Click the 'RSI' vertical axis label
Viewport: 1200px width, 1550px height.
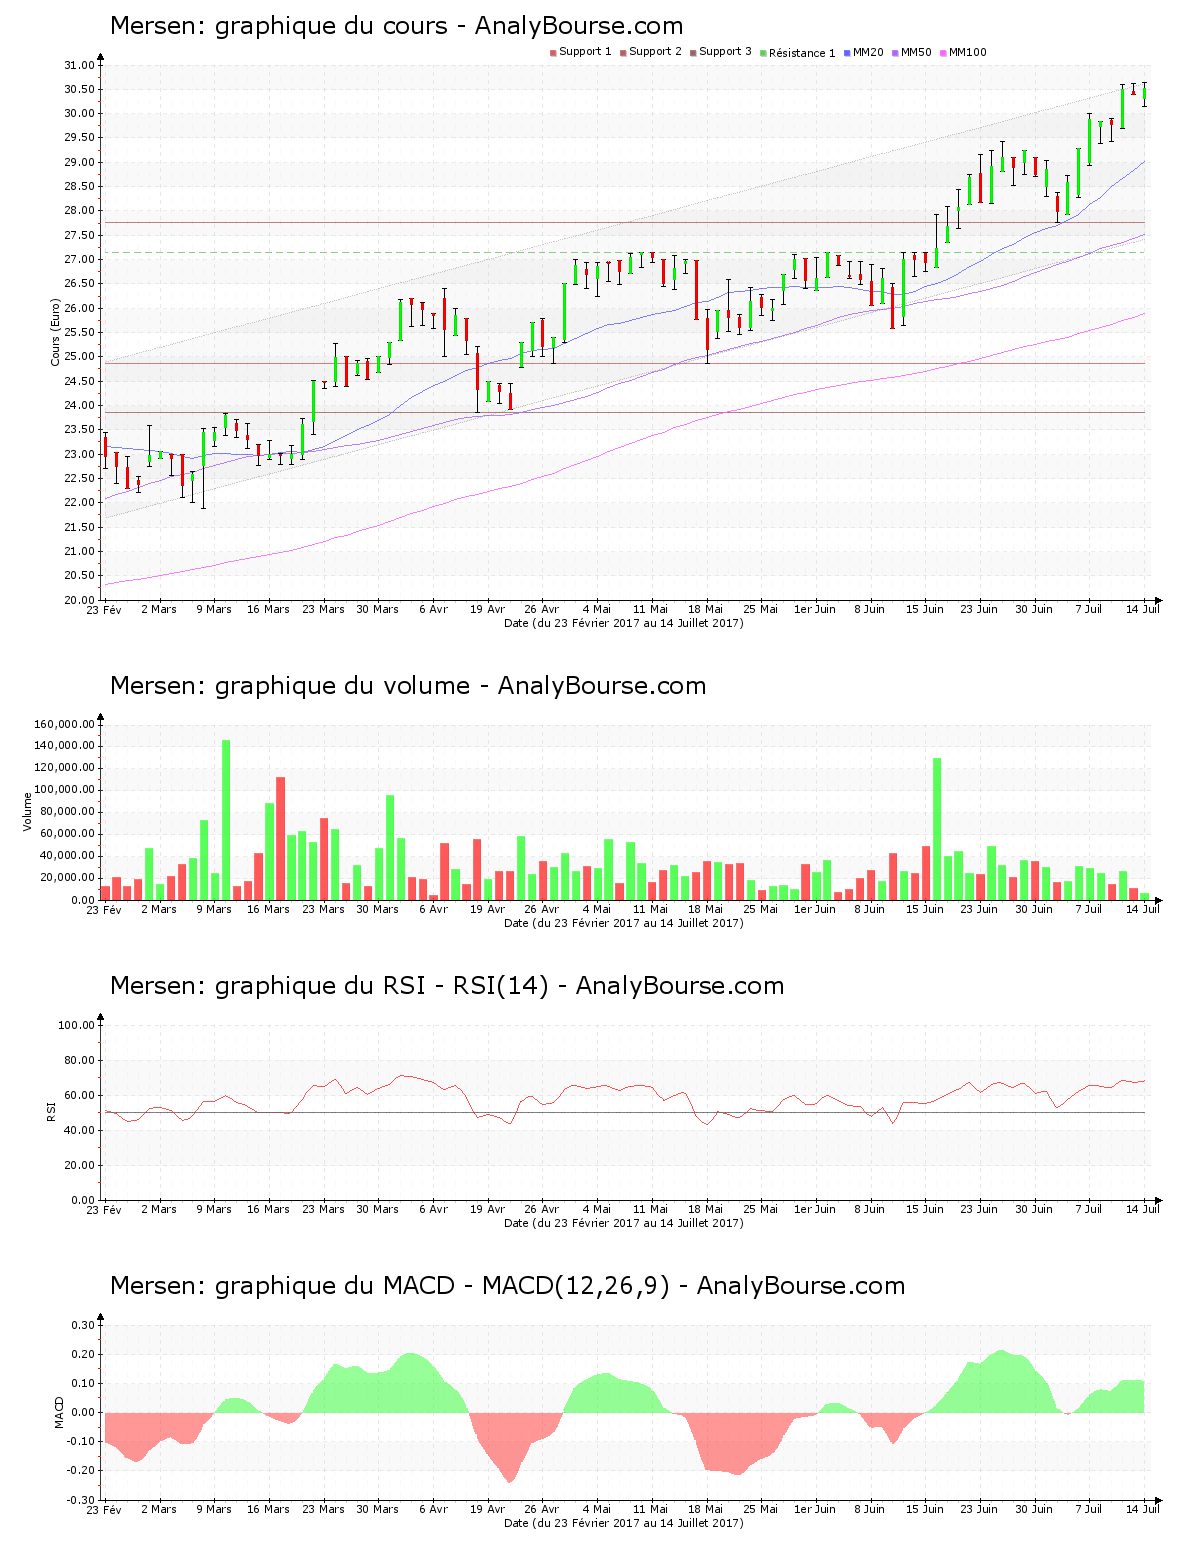pos(51,1111)
